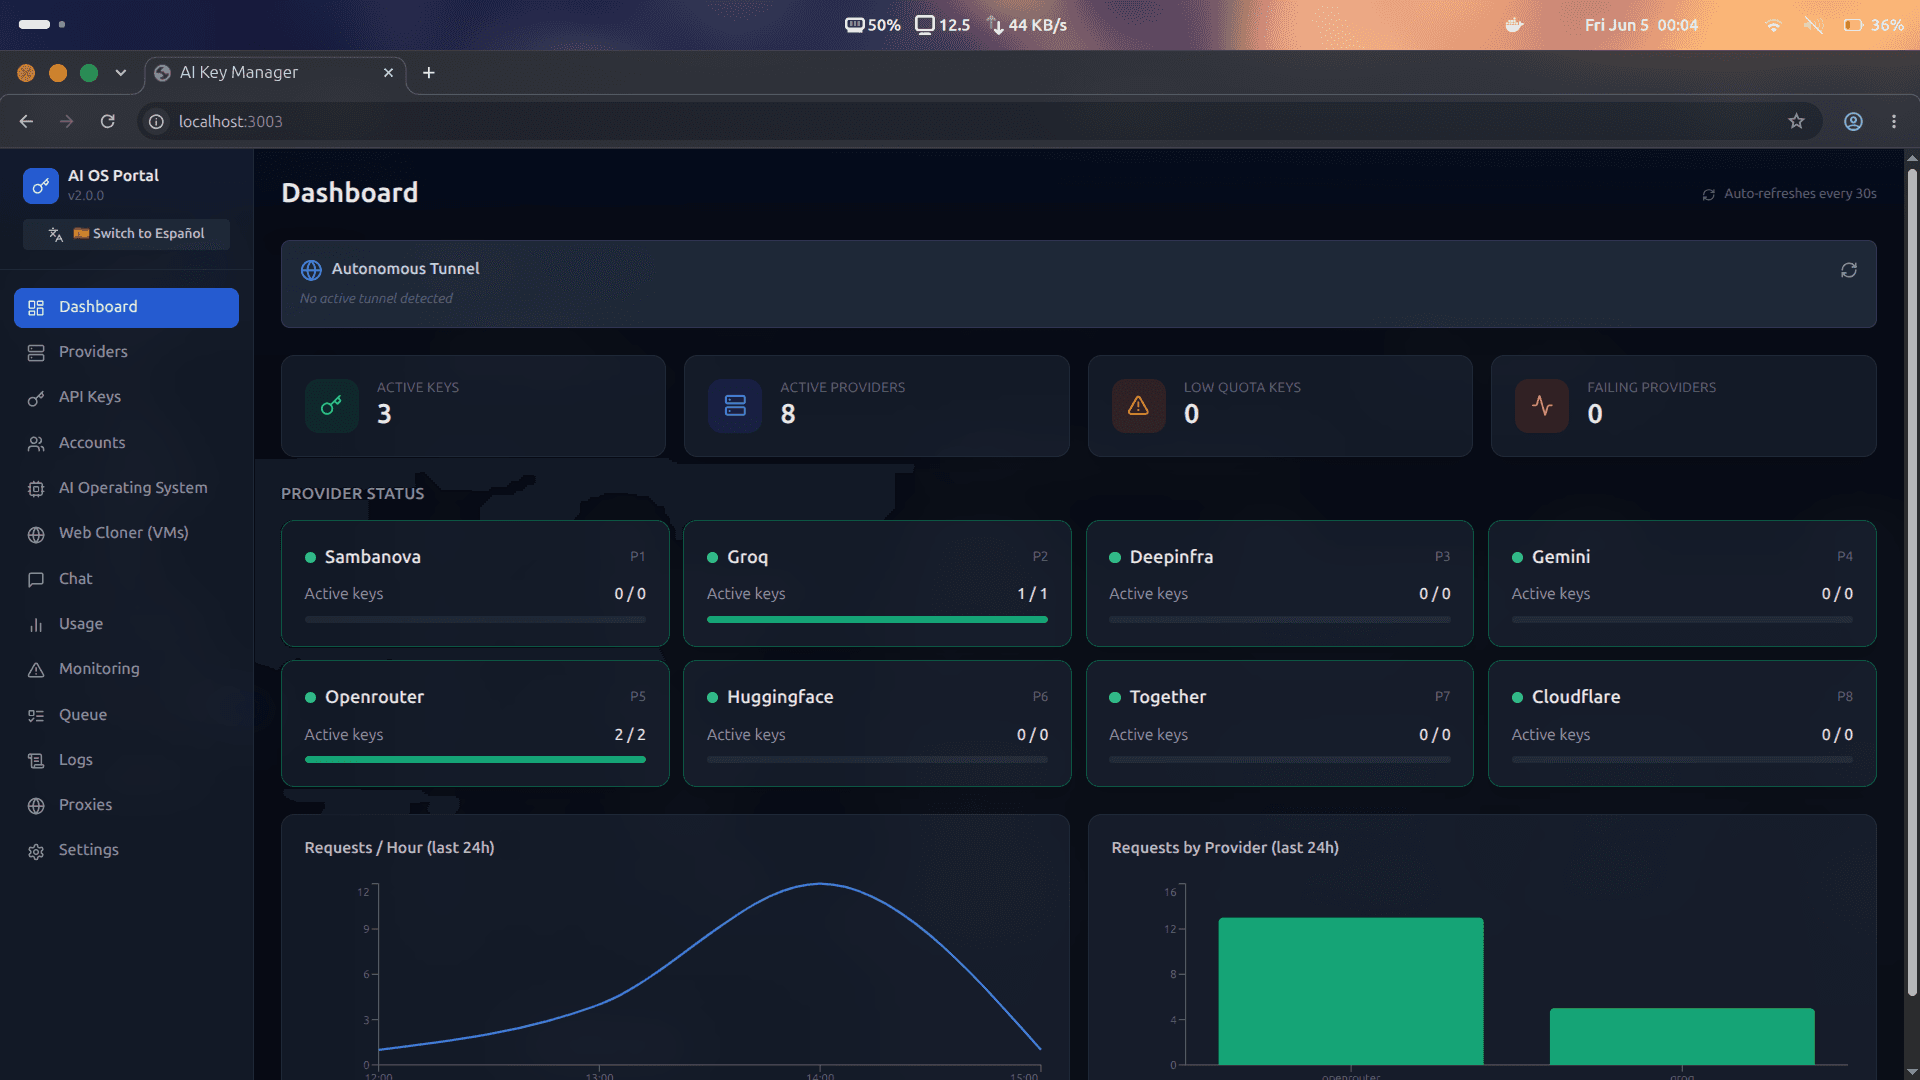Click the network speed 44 KB/s indicator
Viewport: 1920px width, 1080px height.
pyautogui.click(x=1027, y=25)
